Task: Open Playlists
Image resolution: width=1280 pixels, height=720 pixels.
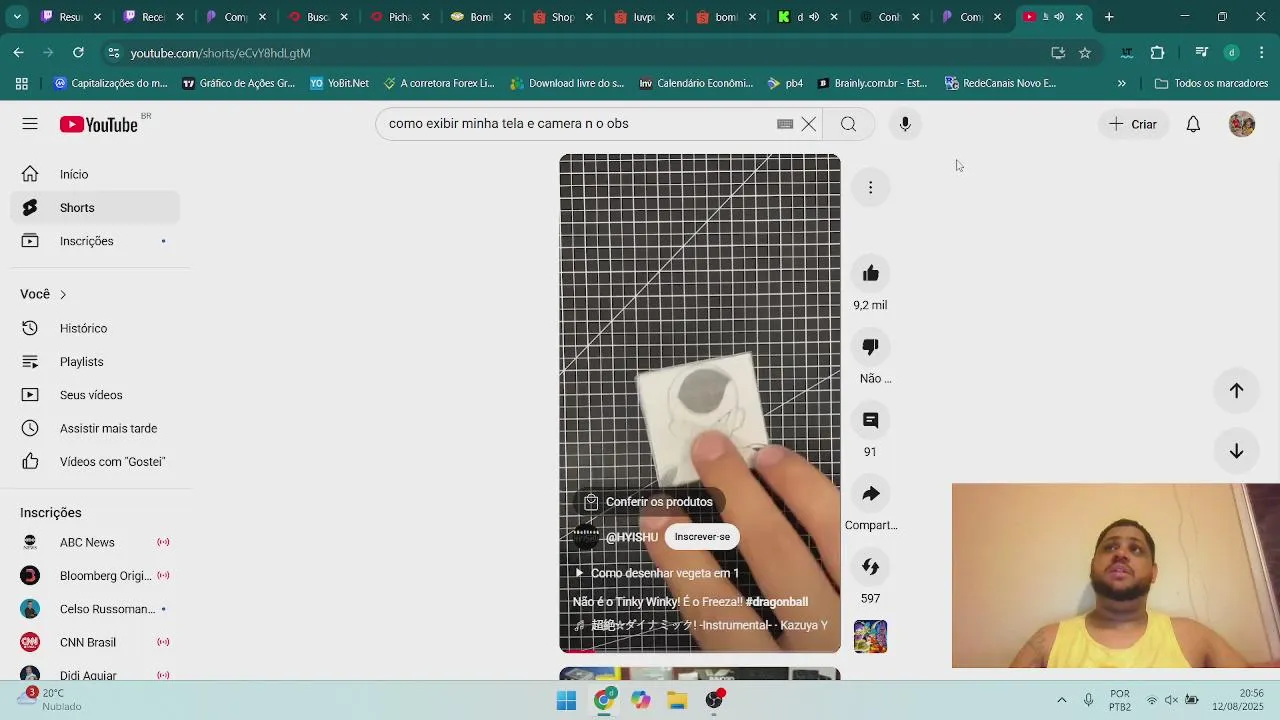Action: click(96, 362)
